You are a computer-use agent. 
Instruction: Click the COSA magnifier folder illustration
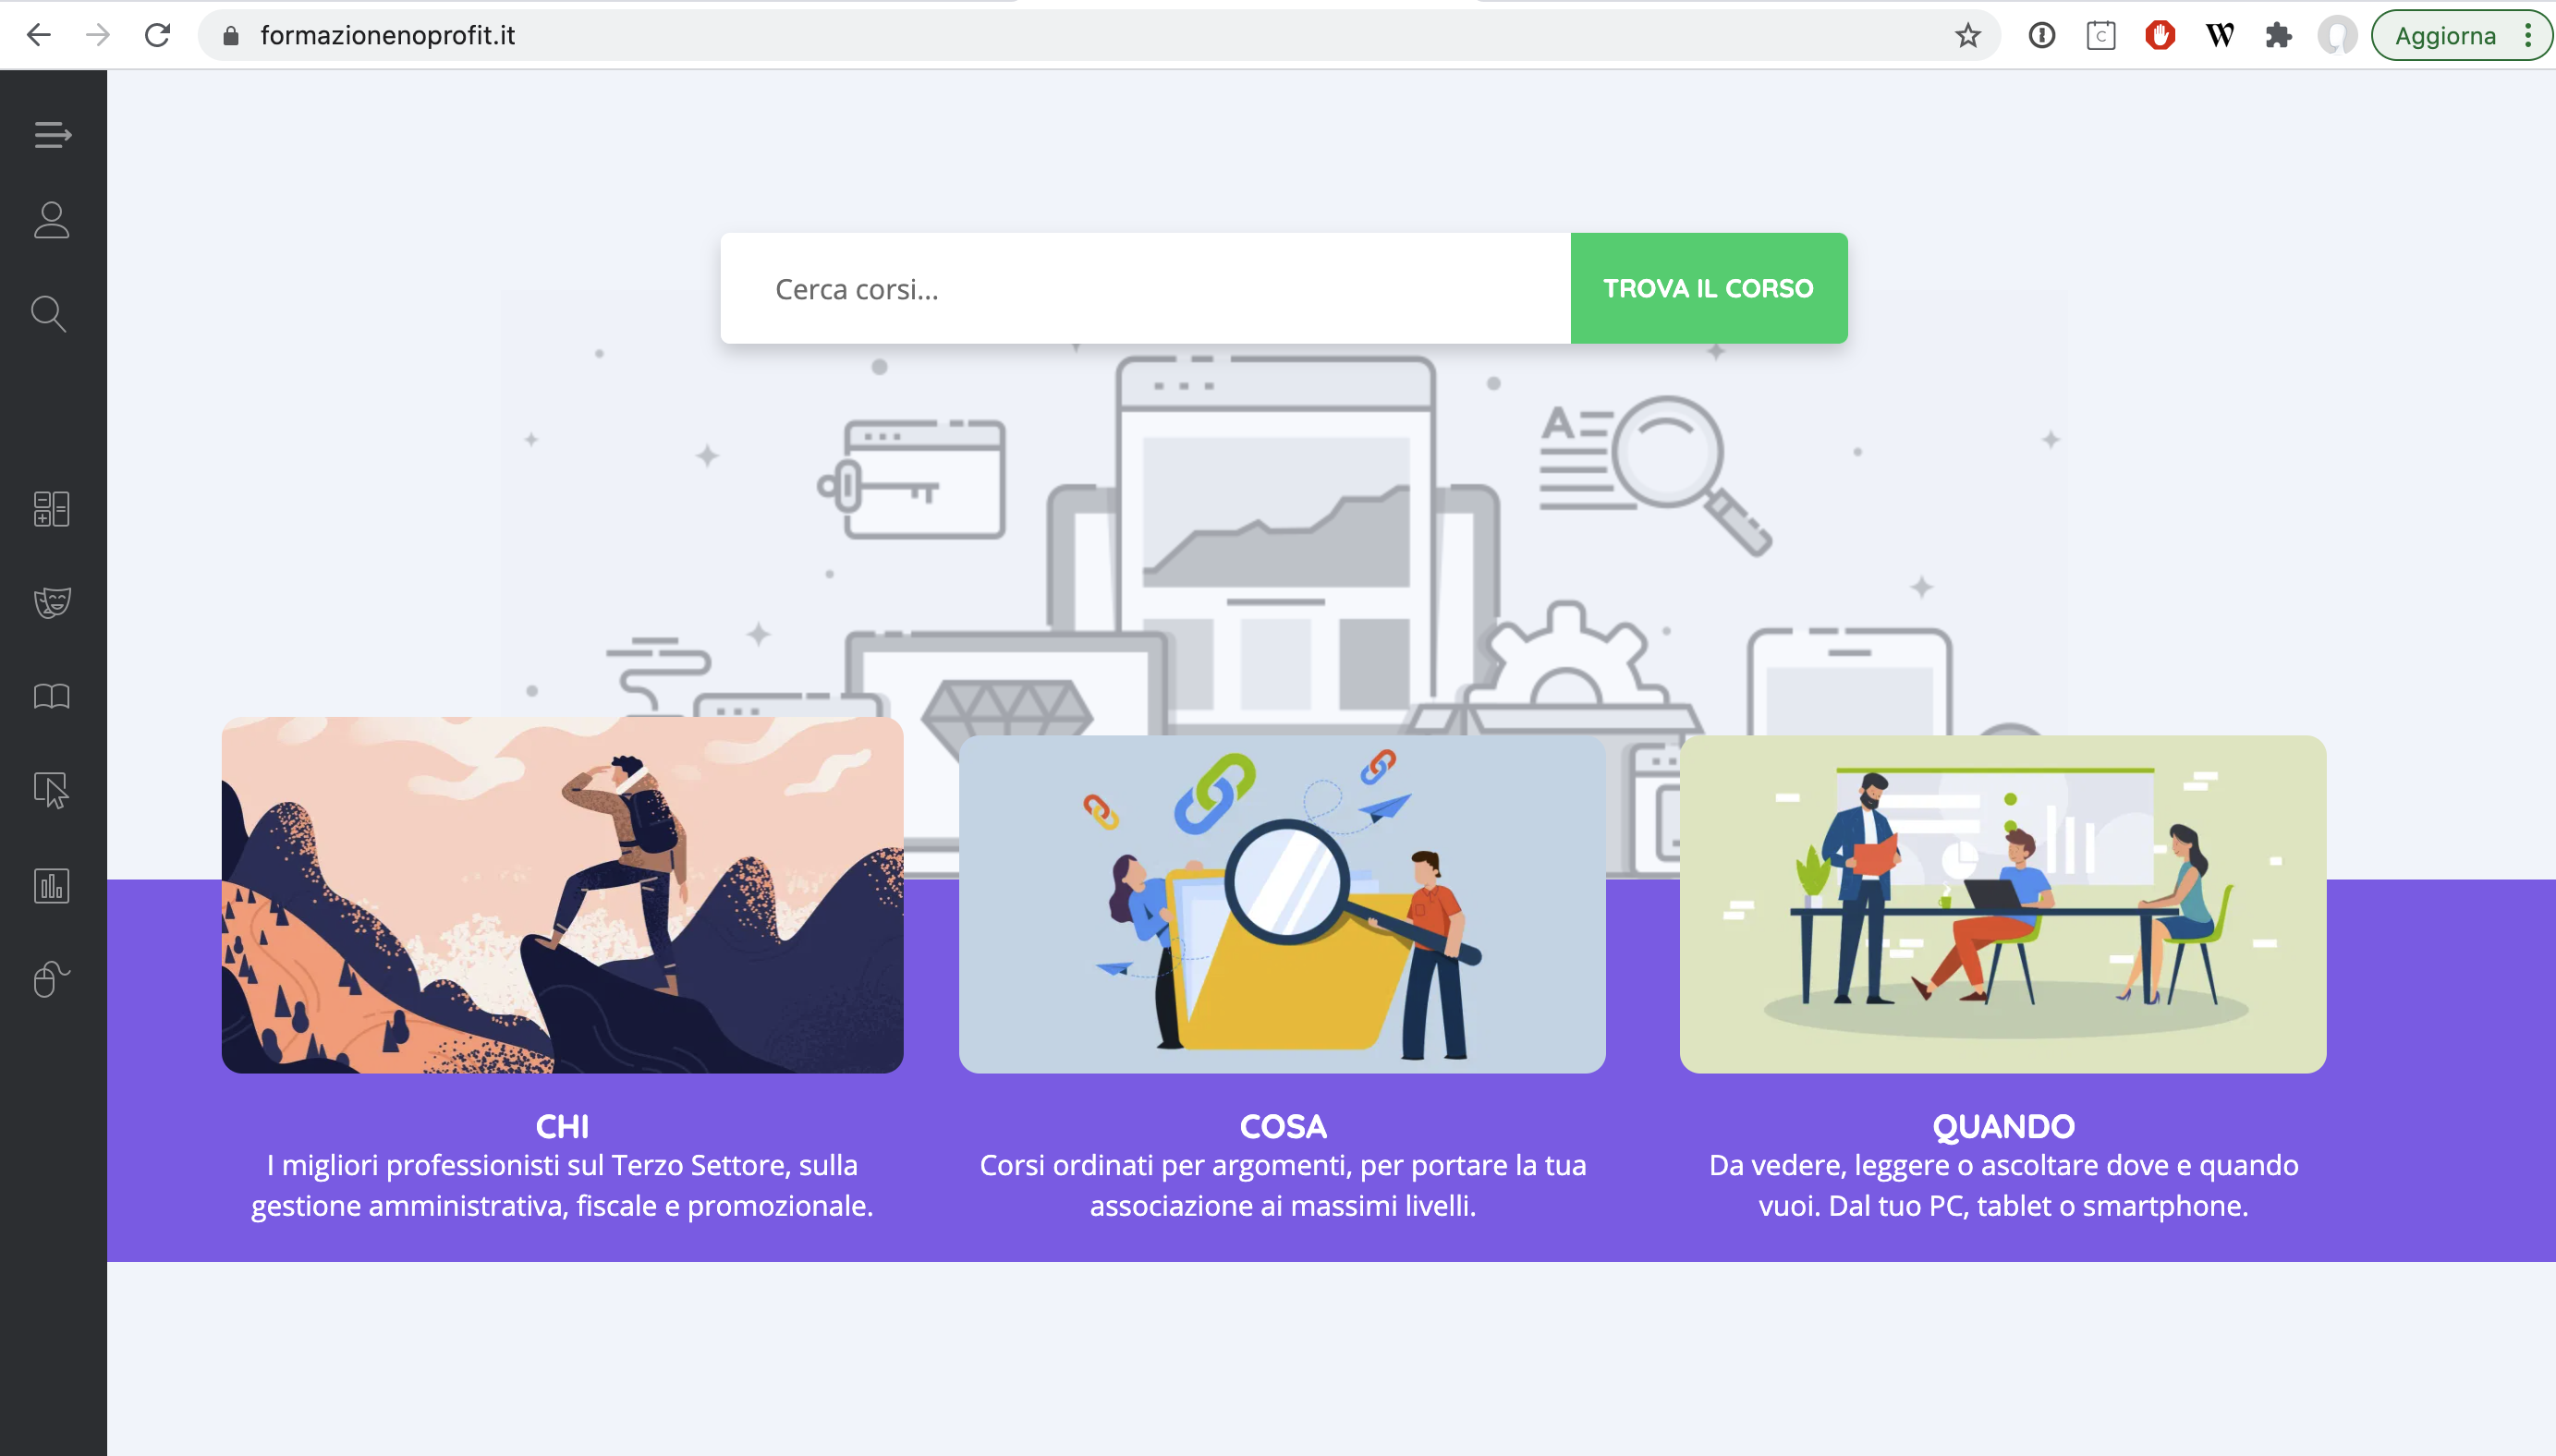coord(1282,905)
